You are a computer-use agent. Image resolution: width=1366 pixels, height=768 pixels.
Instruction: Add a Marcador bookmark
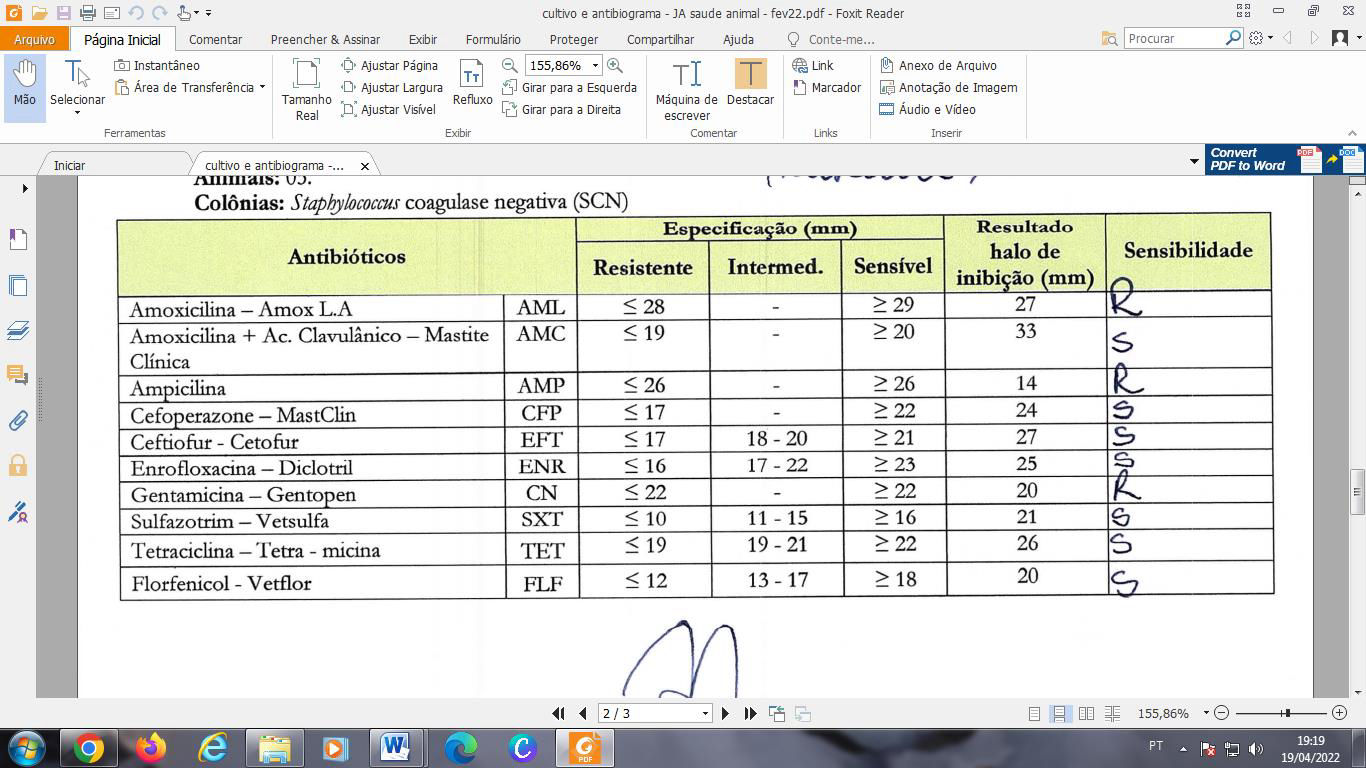pyautogui.click(x=827, y=87)
